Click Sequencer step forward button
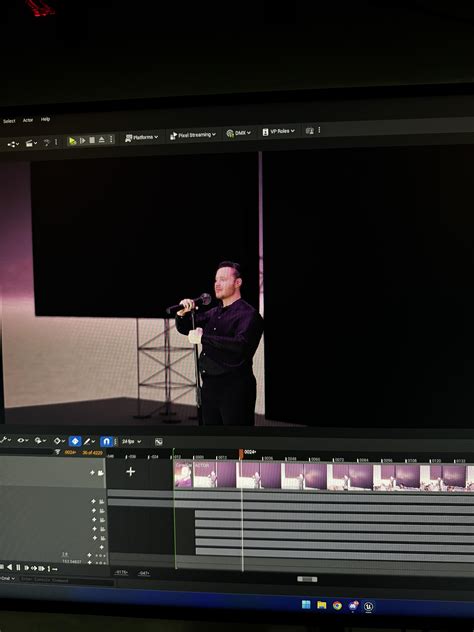This screenshot has width=474, height=632. click(26, 568)
